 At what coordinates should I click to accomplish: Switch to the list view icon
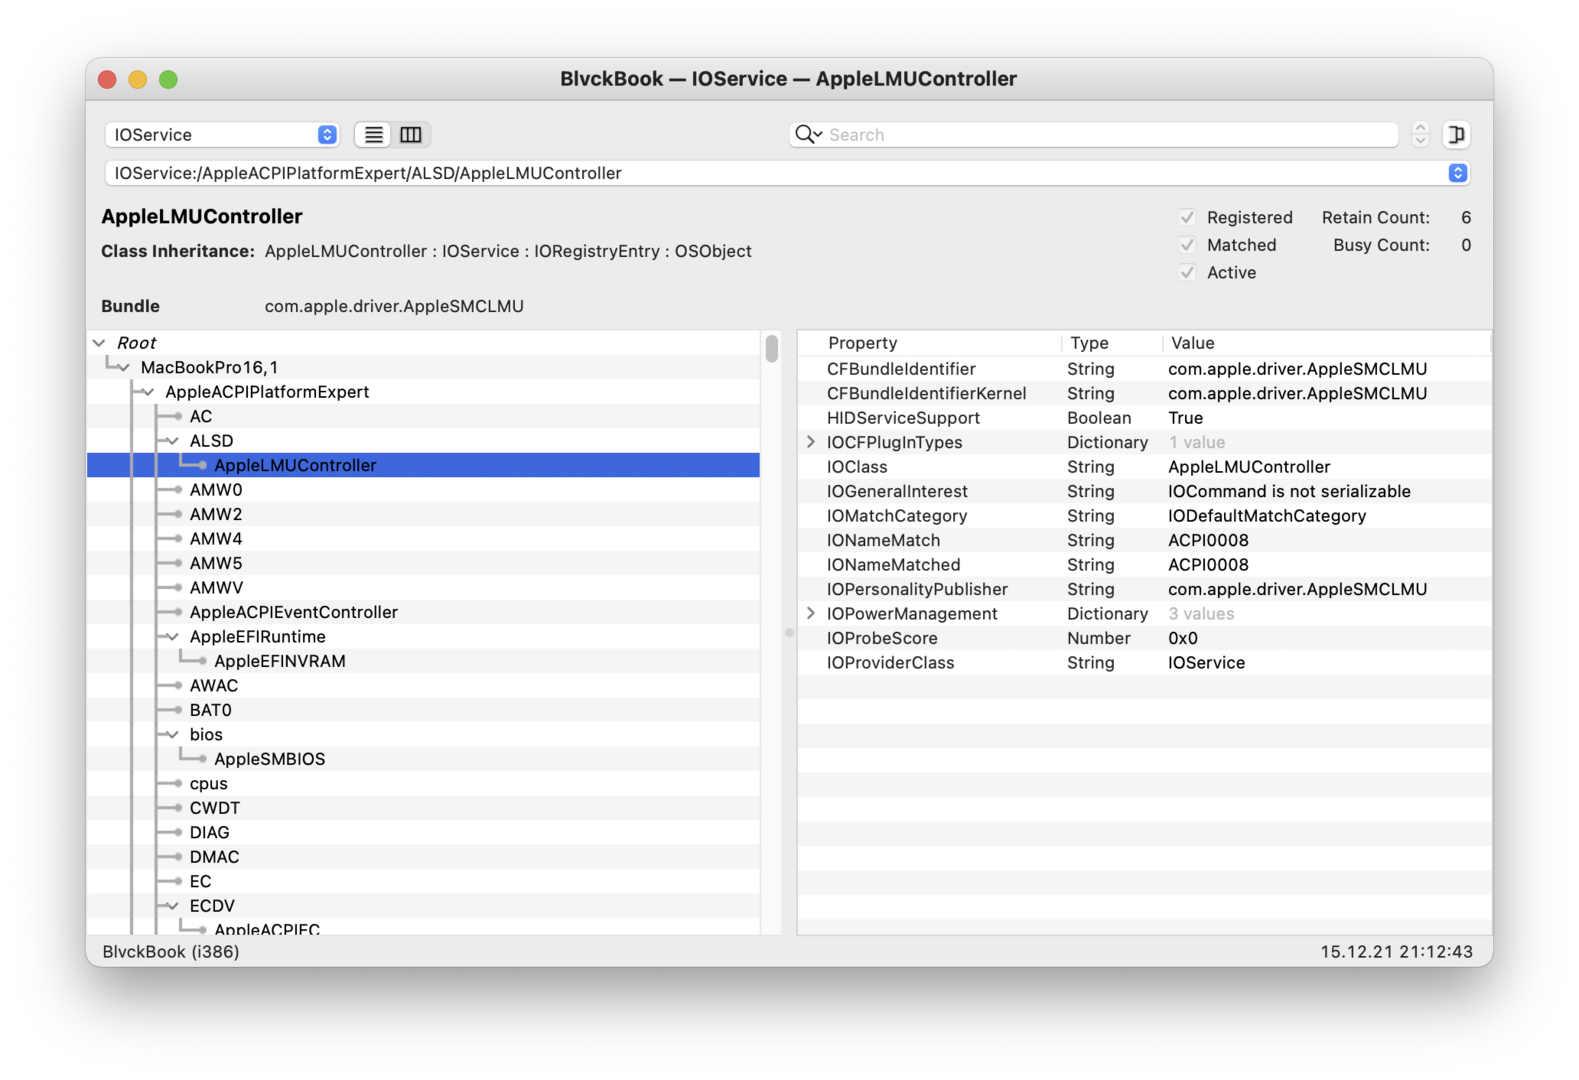[x=374, y=135]
